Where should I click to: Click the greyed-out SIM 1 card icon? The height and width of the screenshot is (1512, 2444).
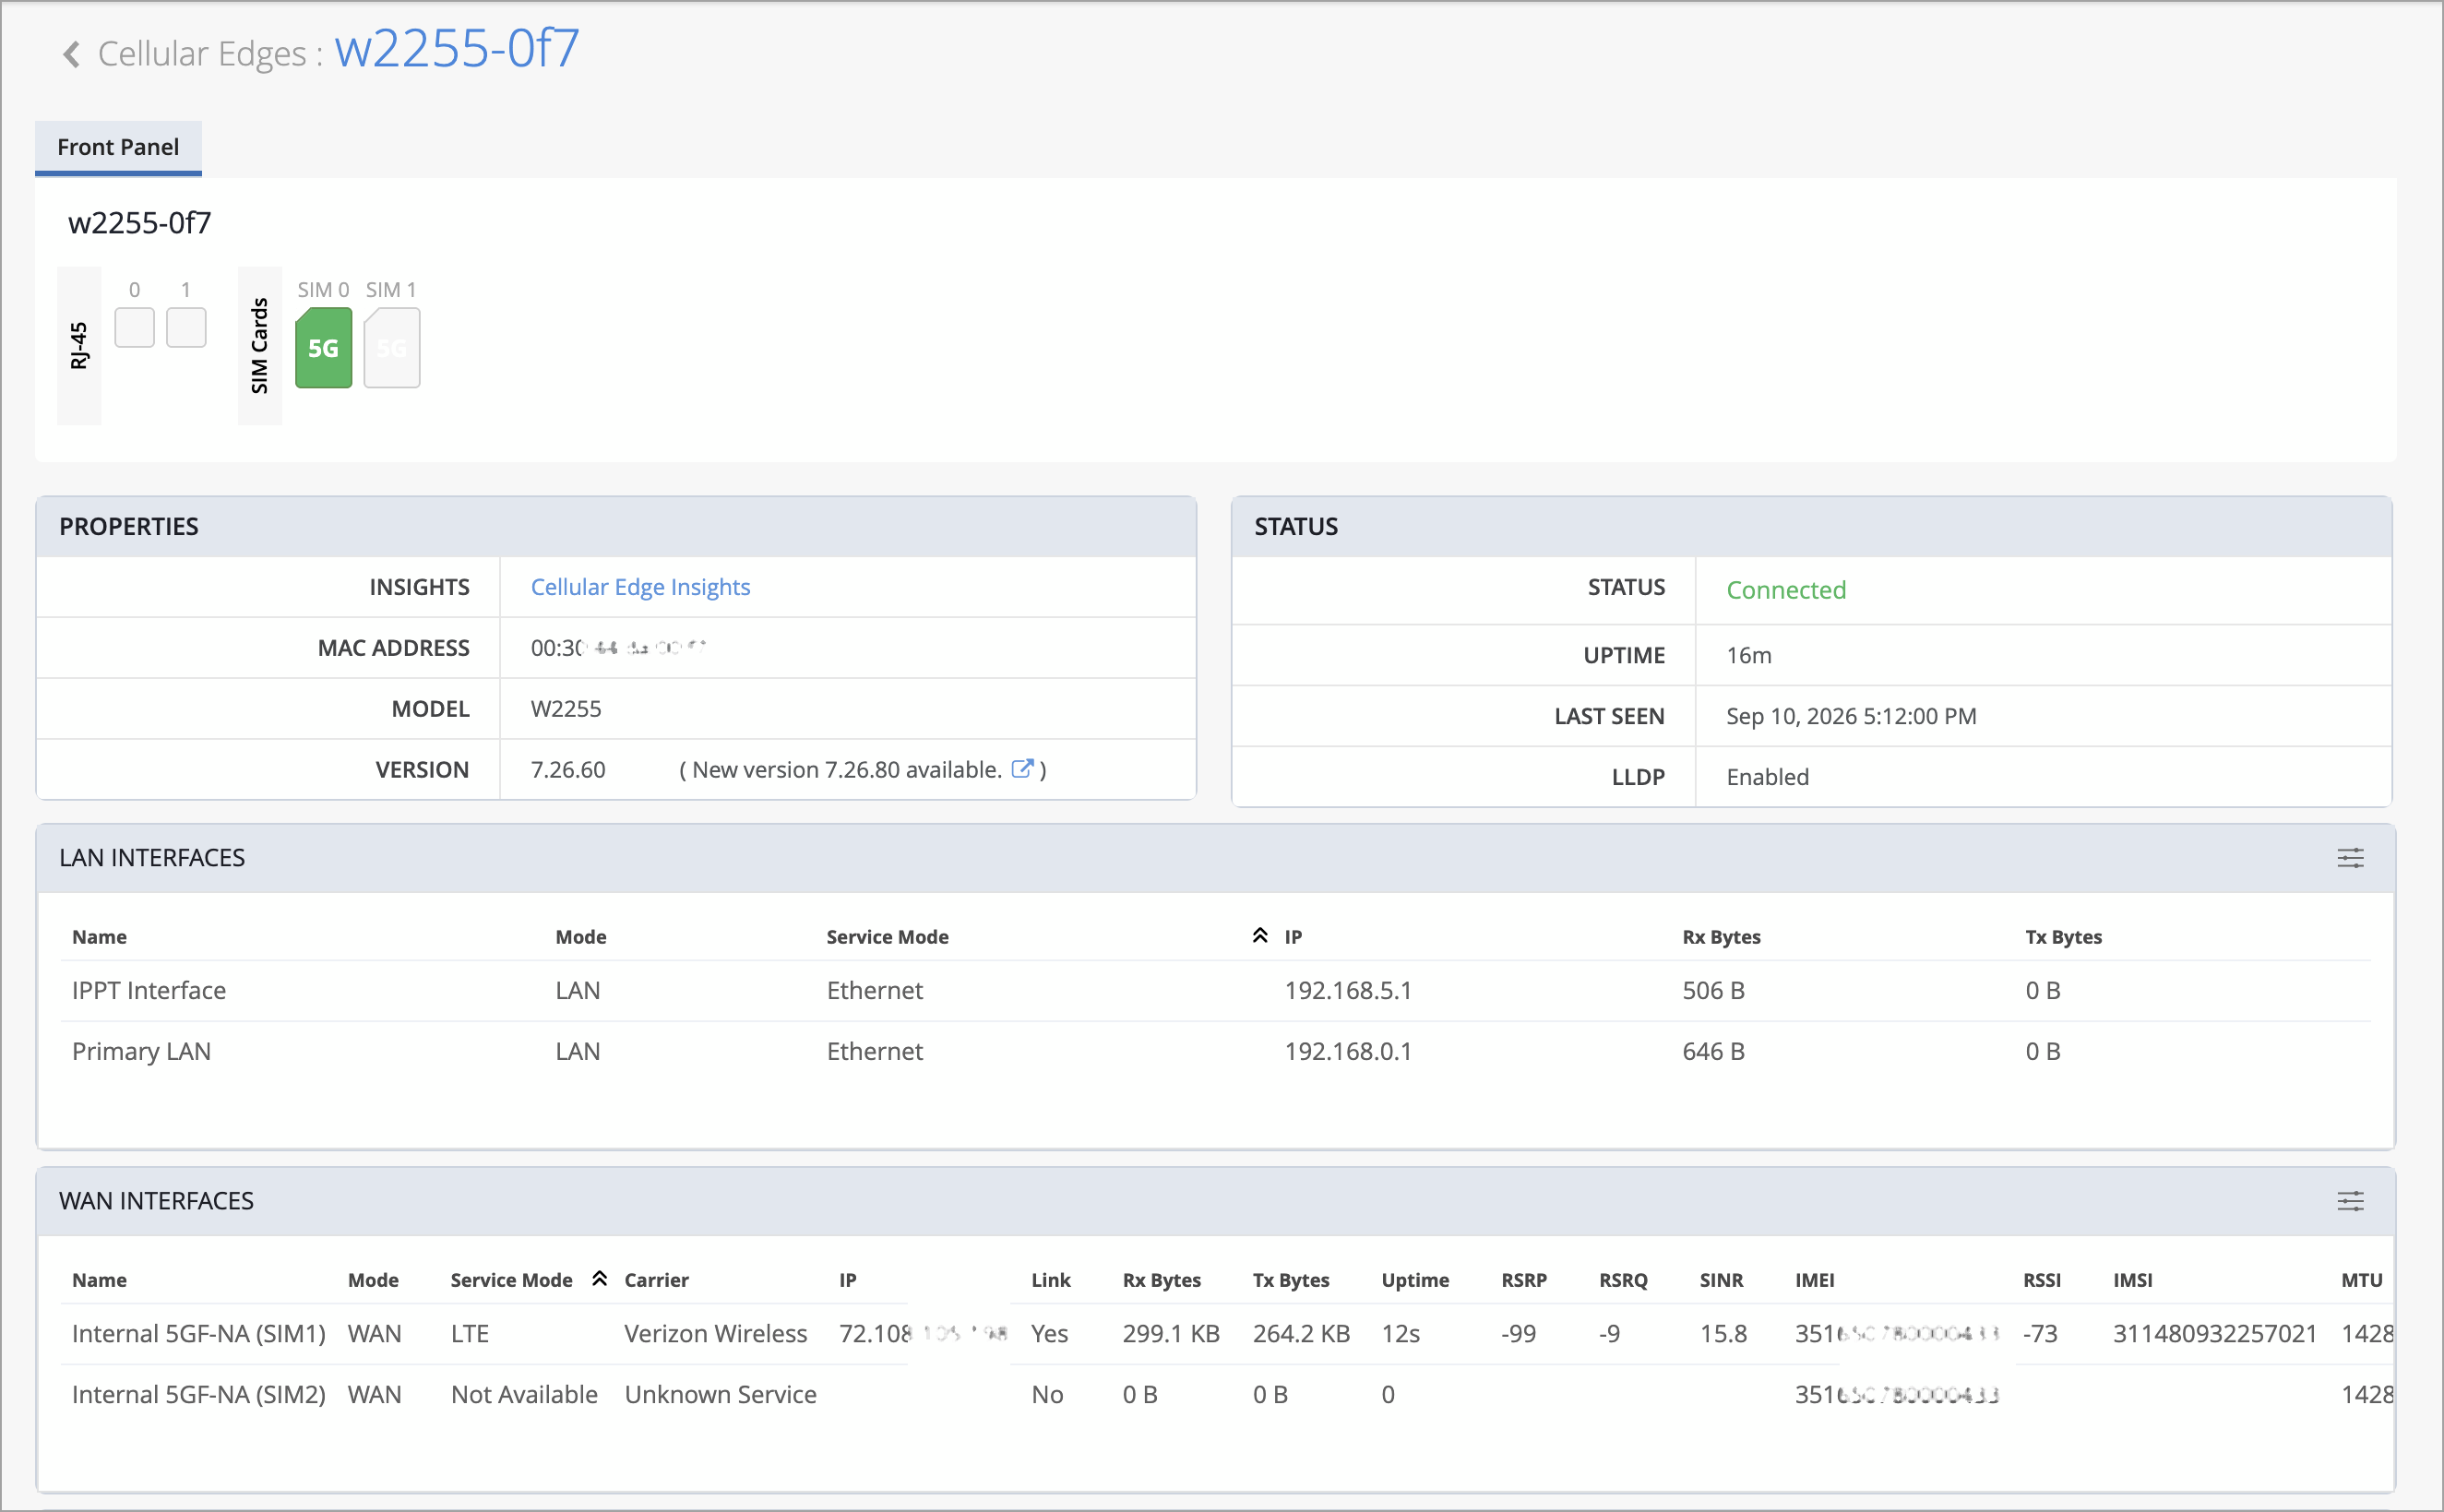[391, 348]
